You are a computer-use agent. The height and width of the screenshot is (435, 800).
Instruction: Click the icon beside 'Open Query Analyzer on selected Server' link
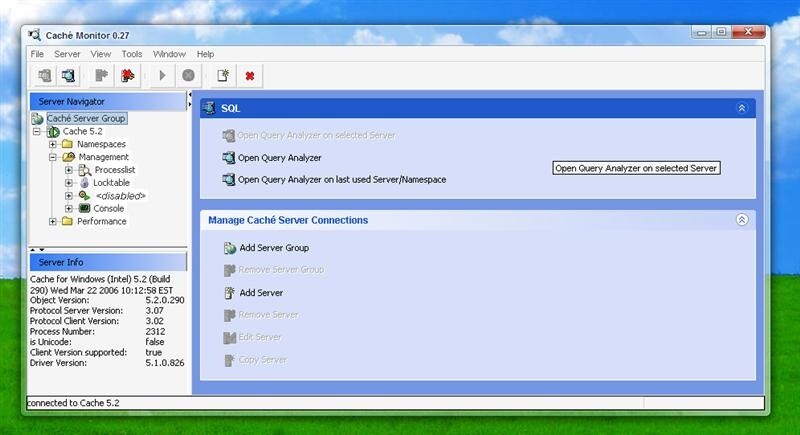(x=229, y=136)
